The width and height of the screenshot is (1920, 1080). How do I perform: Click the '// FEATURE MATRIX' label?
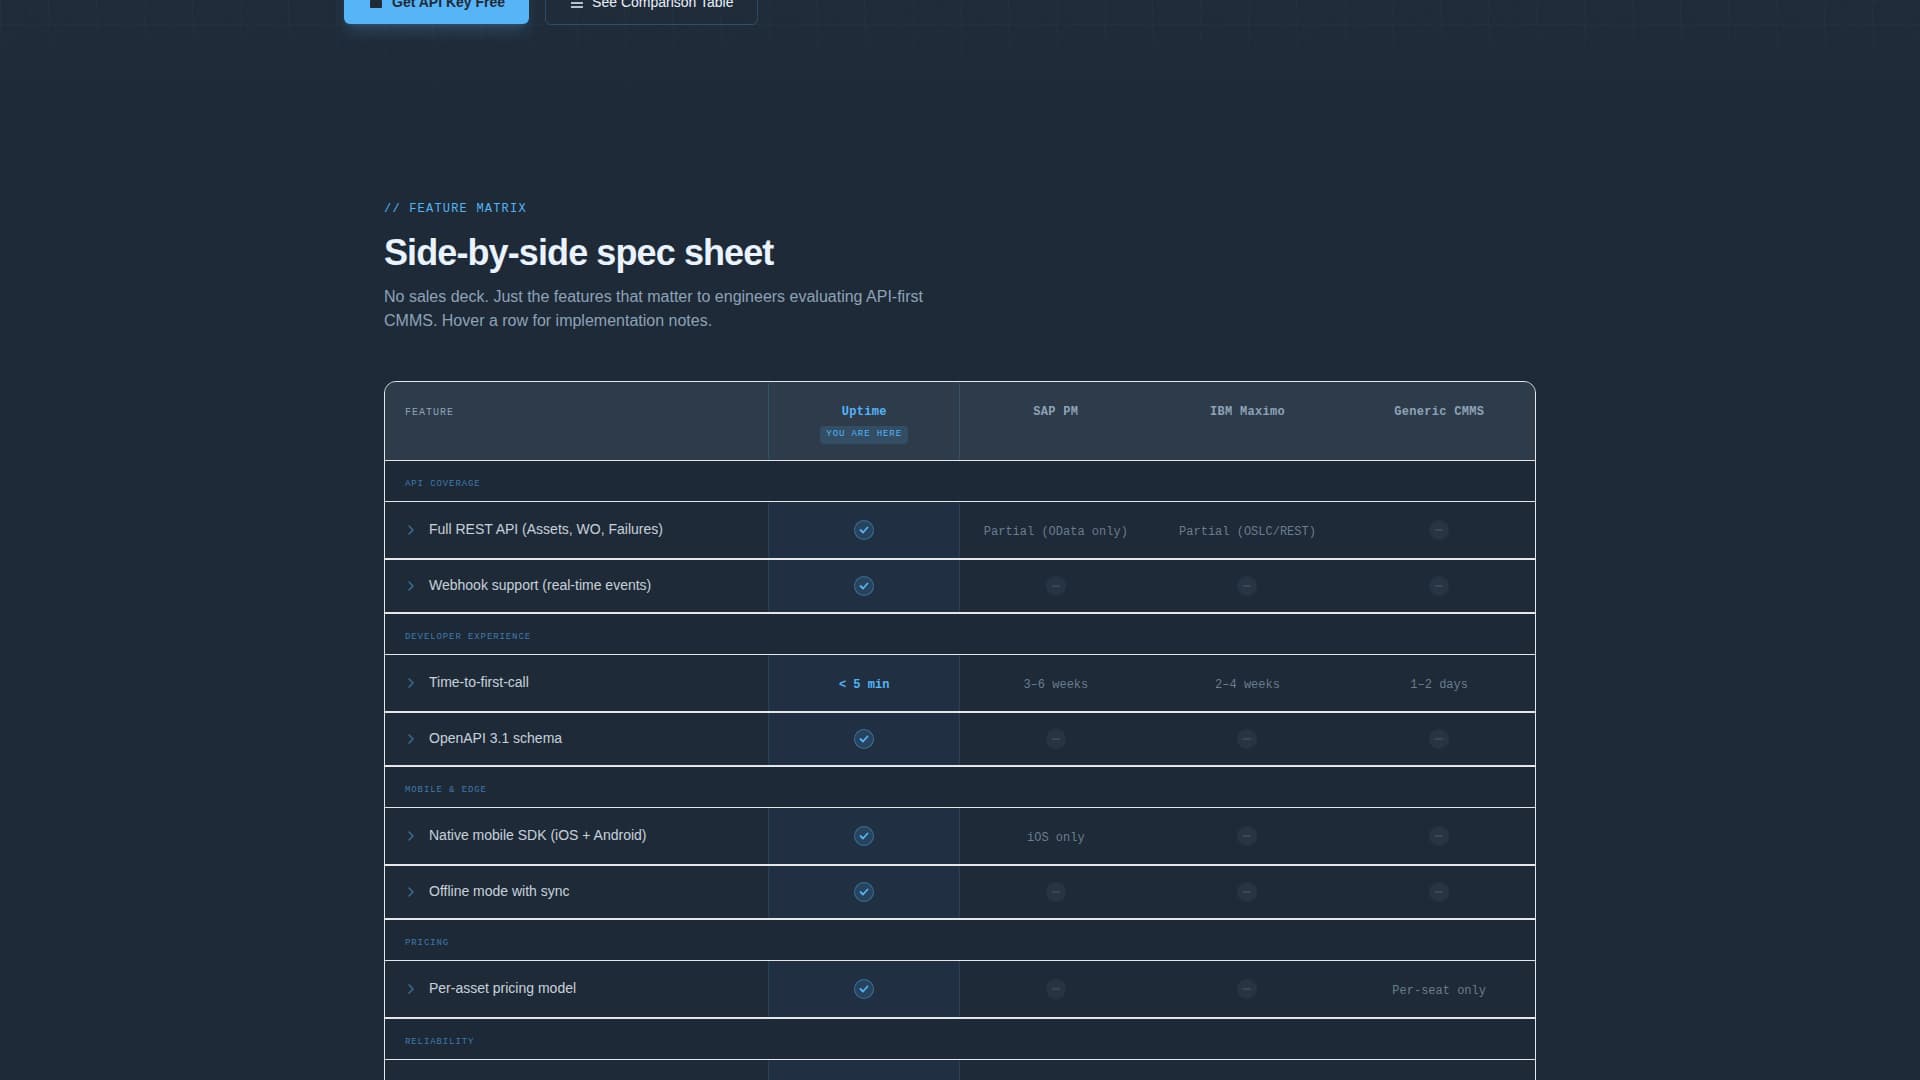tap(455, 208)
